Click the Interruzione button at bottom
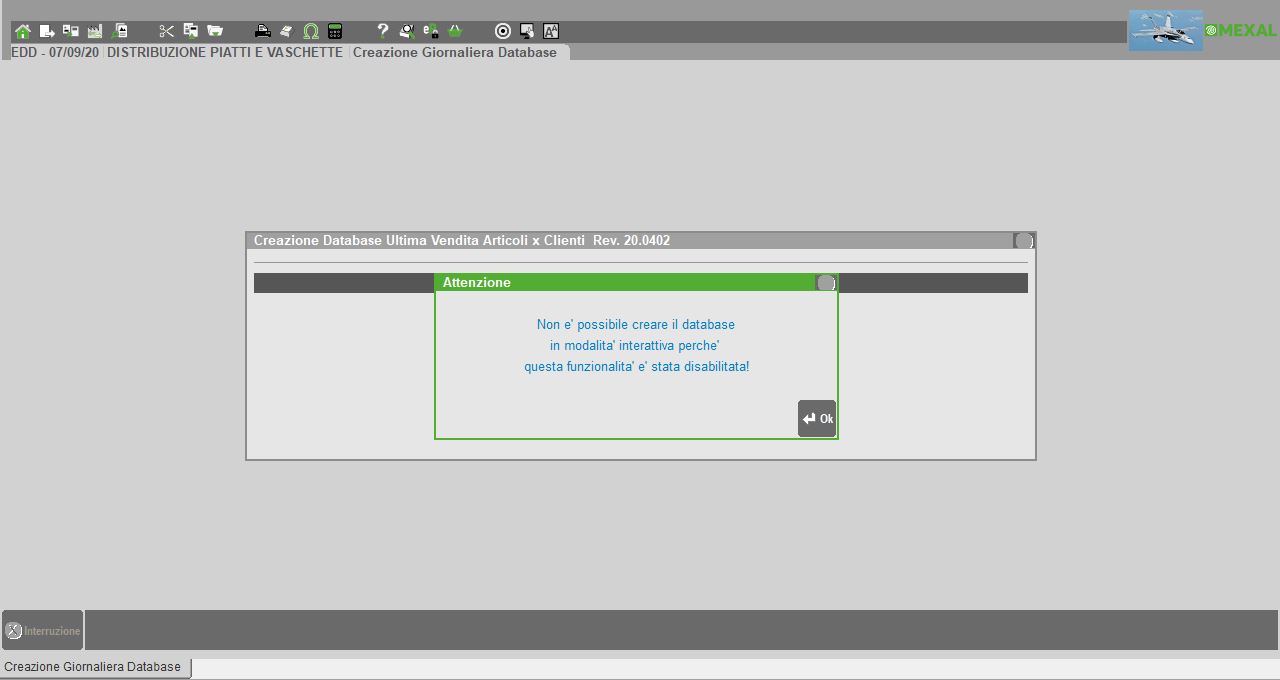The image size is (1280, 680). point(43,631)
